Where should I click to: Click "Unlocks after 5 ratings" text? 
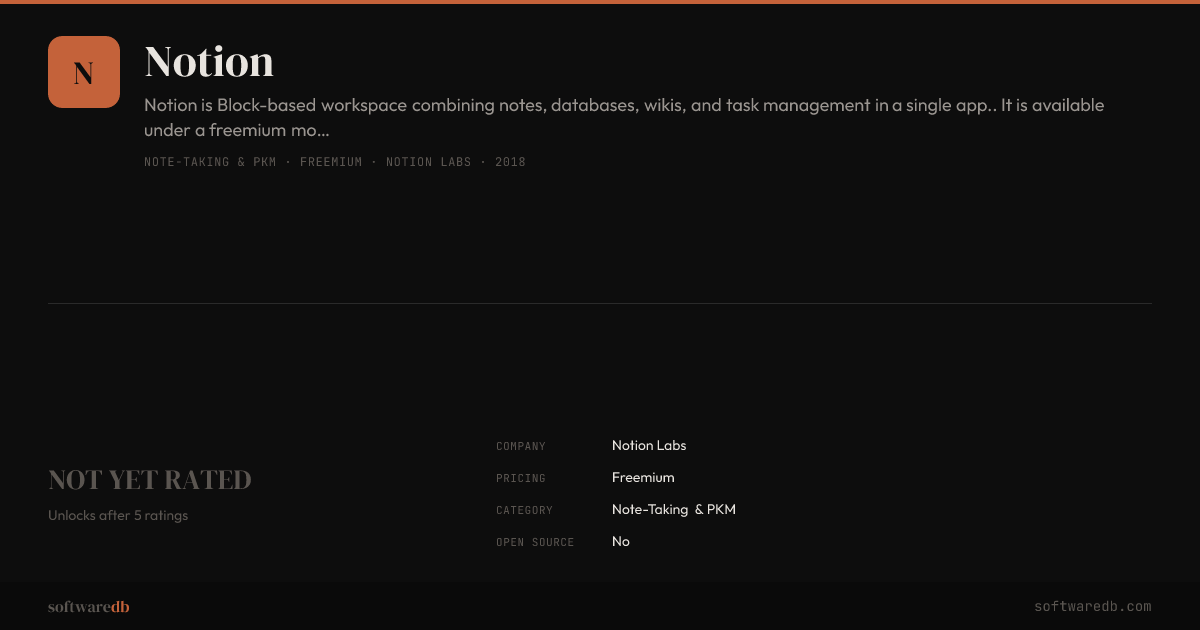(118, 516)
